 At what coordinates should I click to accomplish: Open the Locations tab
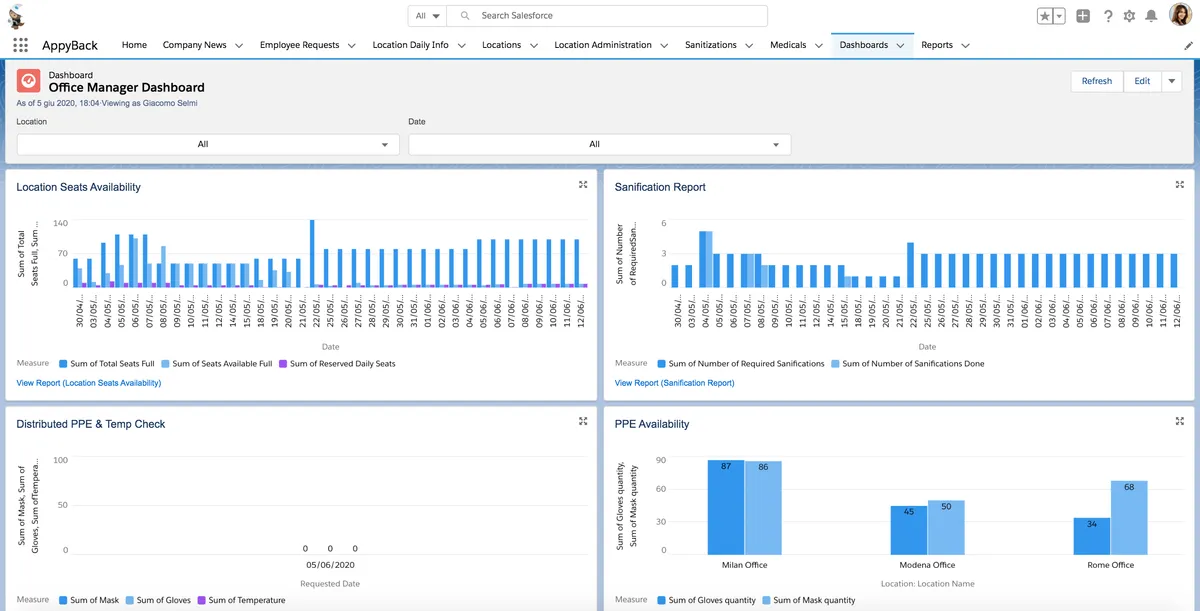[501, 45]
